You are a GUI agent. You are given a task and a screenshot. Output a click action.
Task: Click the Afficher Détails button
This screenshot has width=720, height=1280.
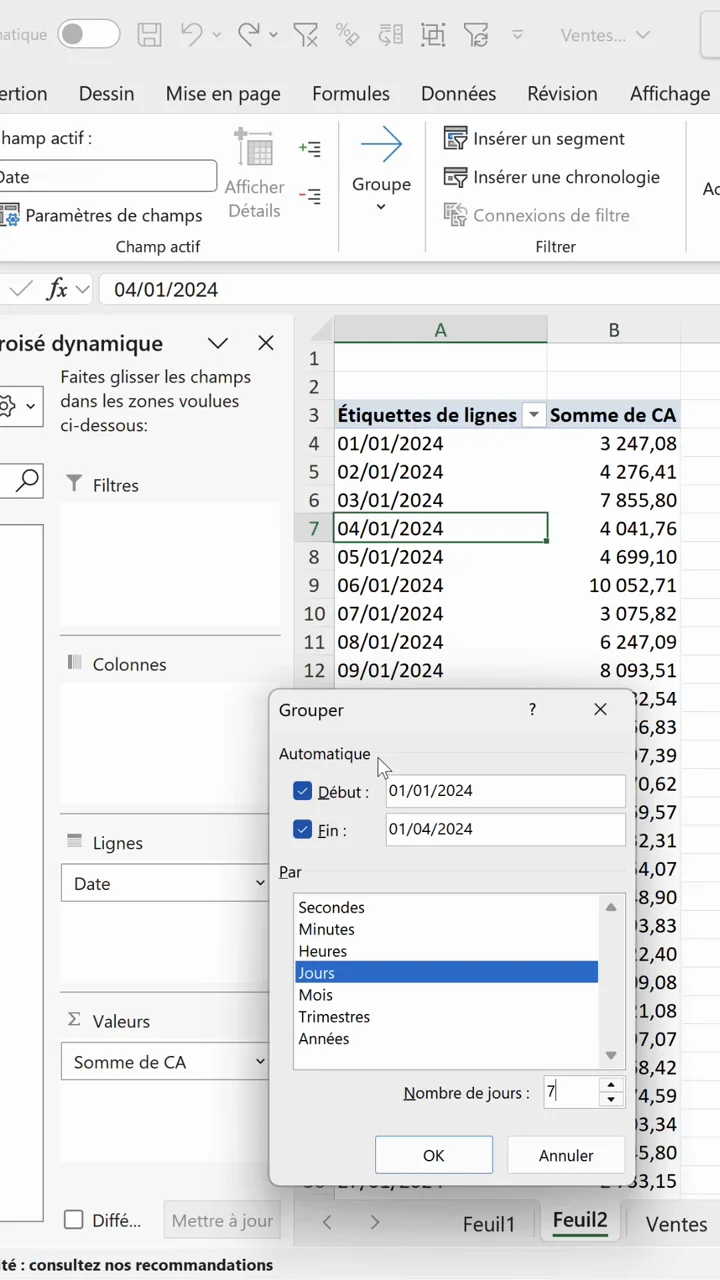(x=254, y=174)
